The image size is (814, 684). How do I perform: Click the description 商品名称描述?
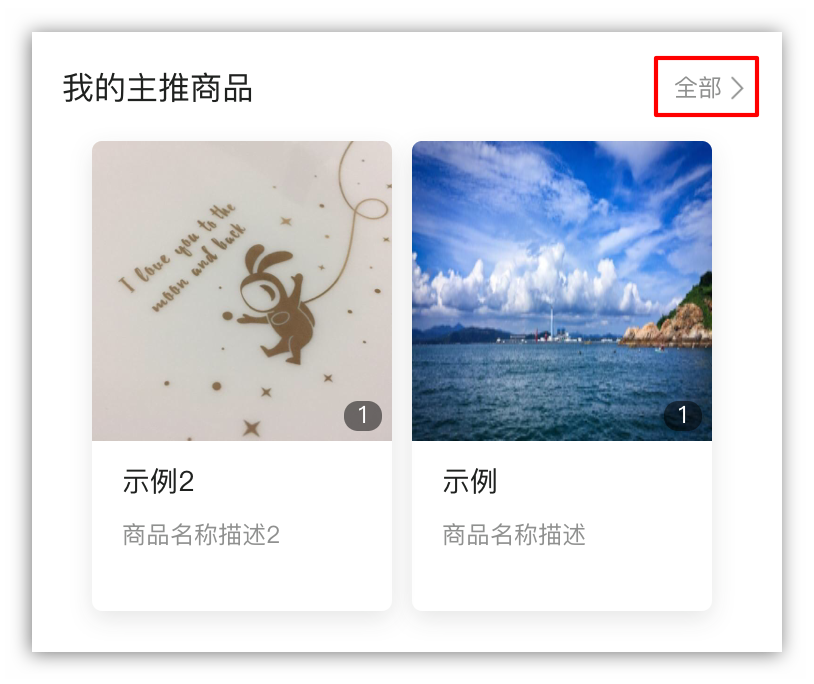coord(514,535)
